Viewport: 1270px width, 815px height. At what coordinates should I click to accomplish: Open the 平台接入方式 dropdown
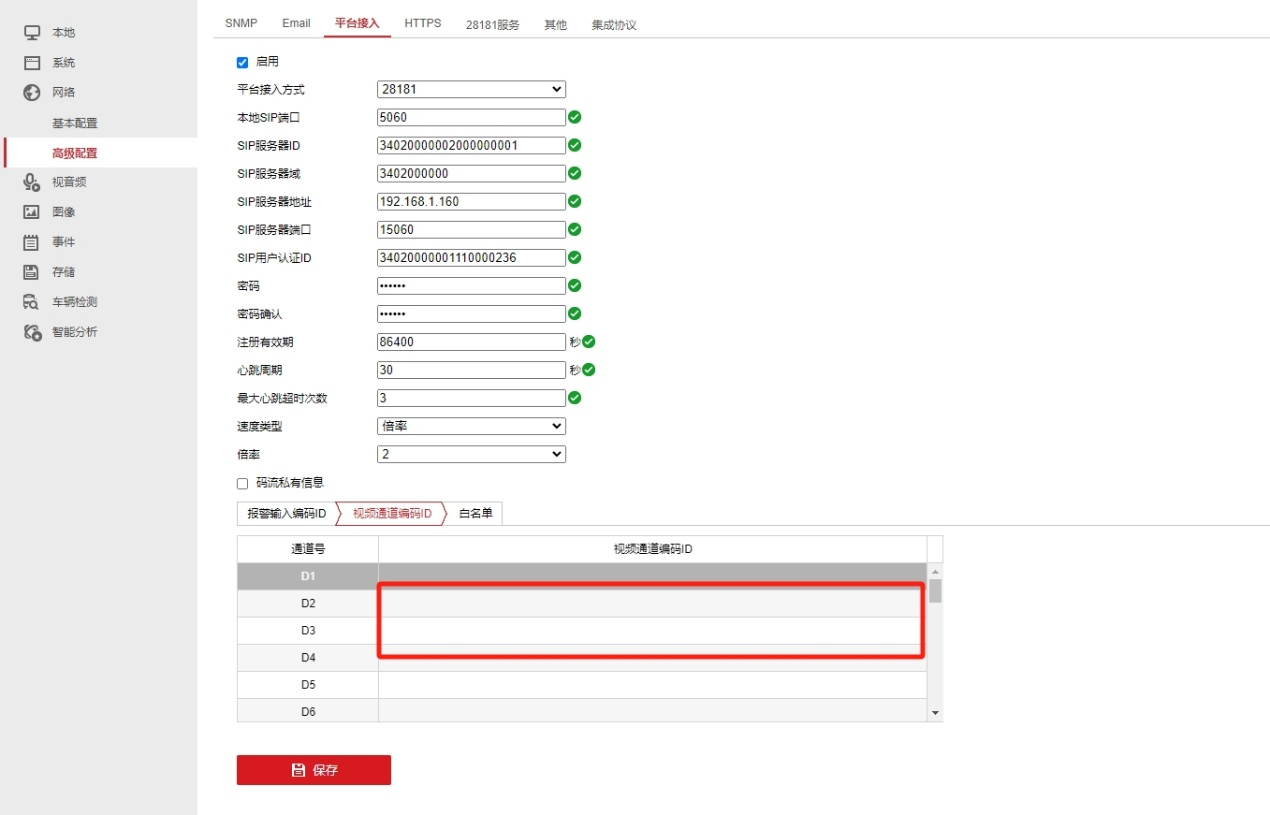click(470, 89)
